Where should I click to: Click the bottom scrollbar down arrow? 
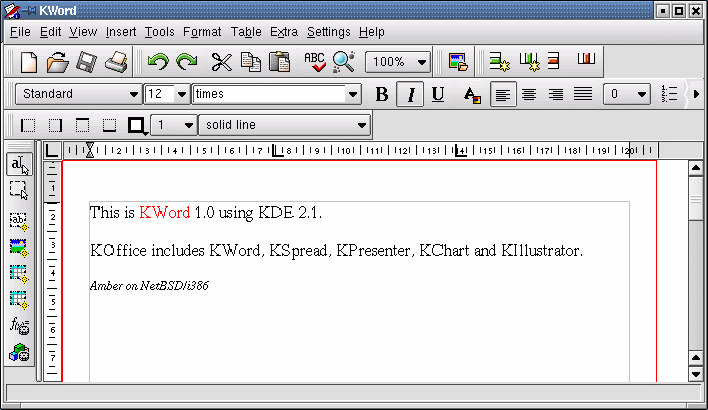[x=696, y=374]
